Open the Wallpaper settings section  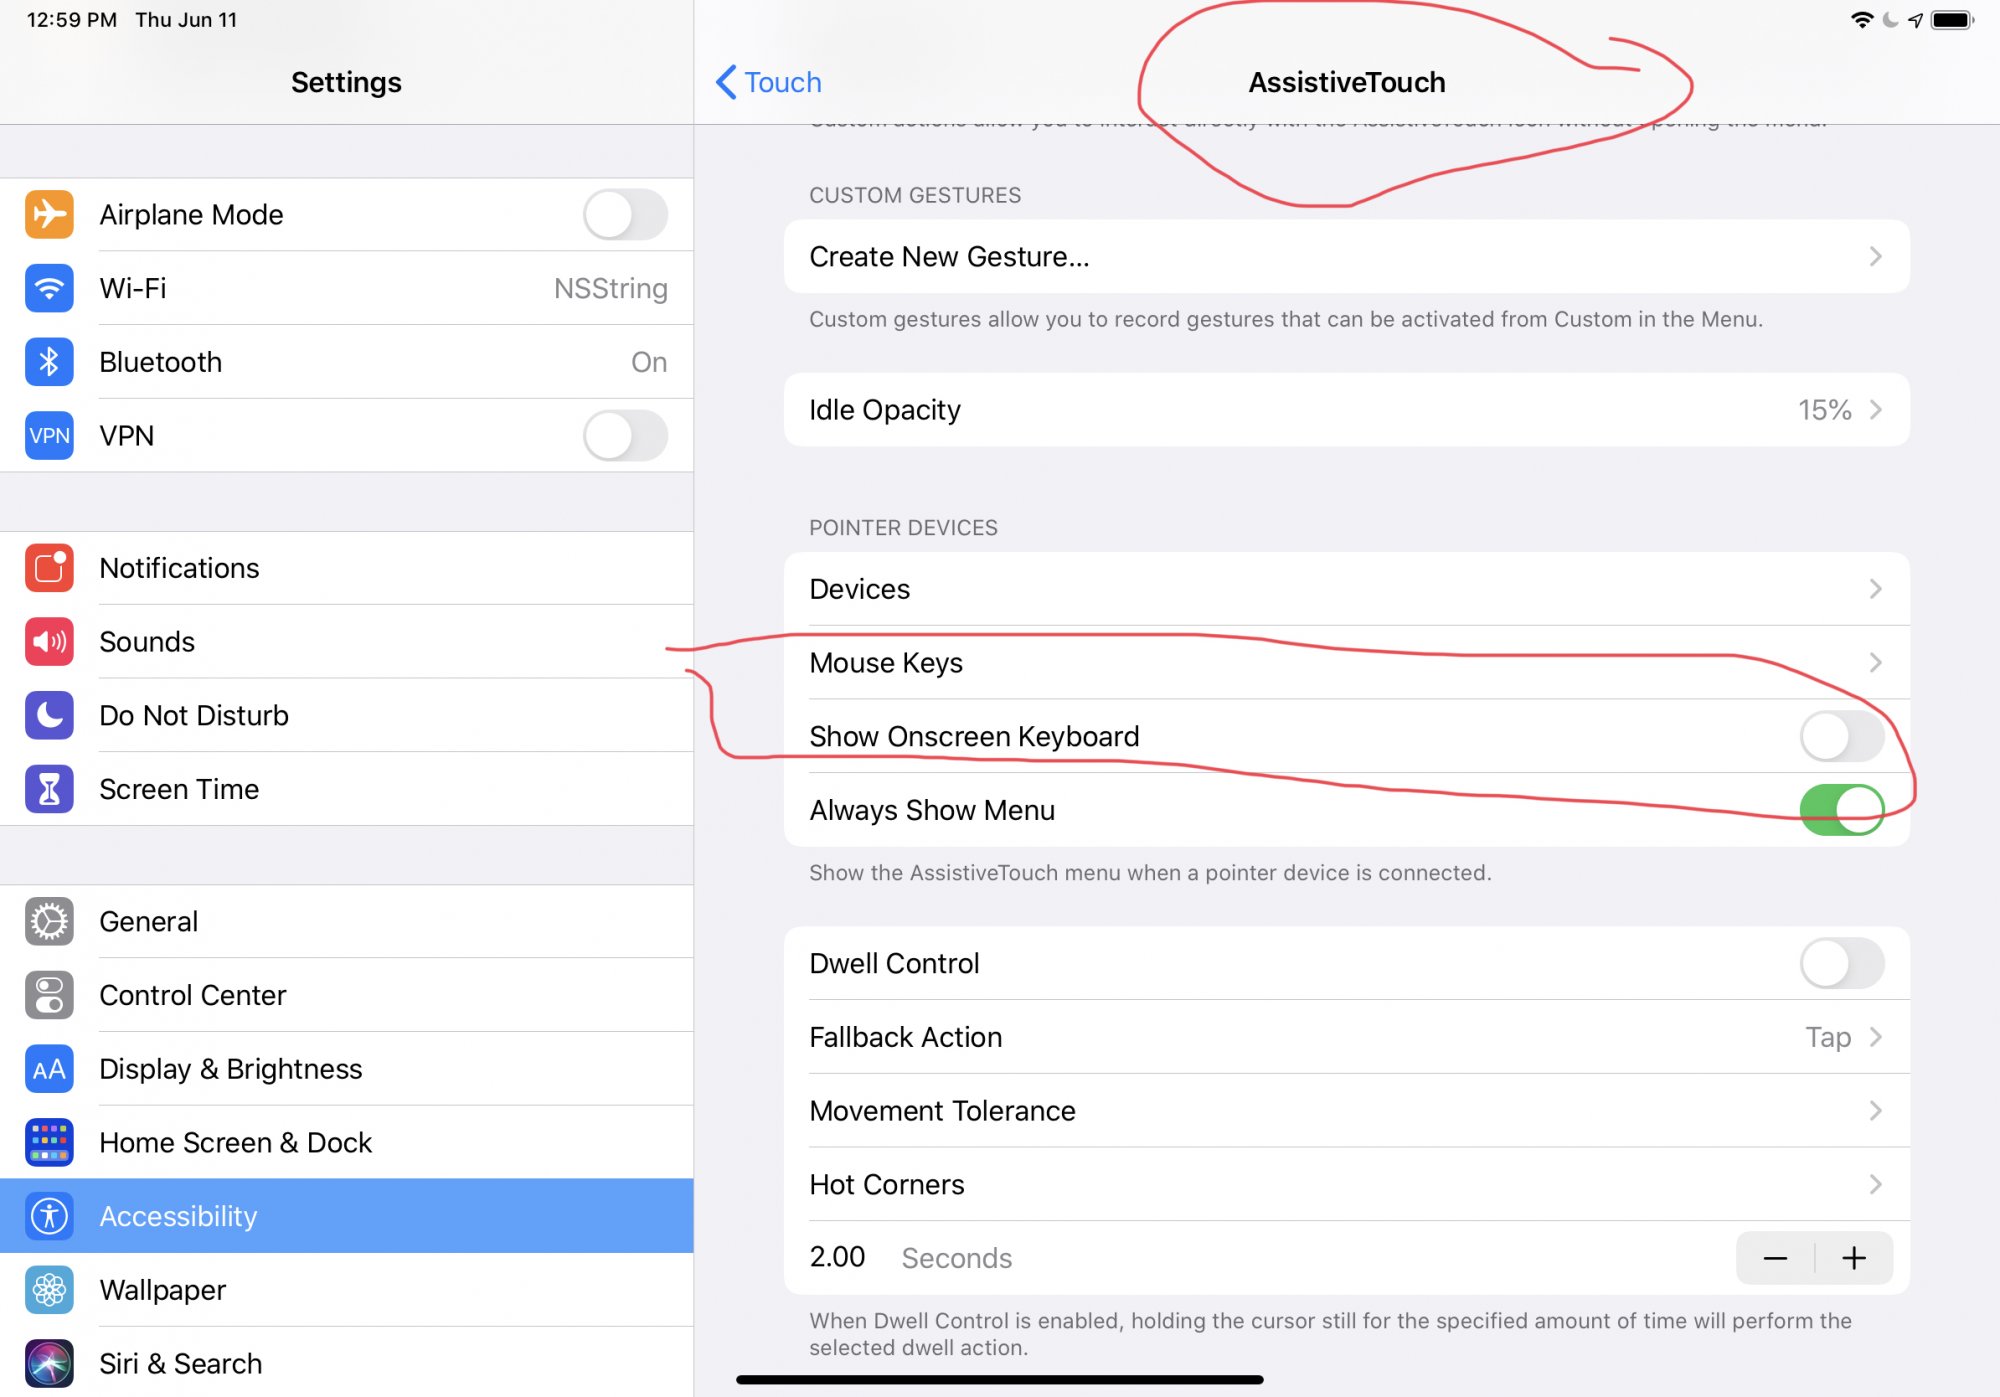(346, 1290)
